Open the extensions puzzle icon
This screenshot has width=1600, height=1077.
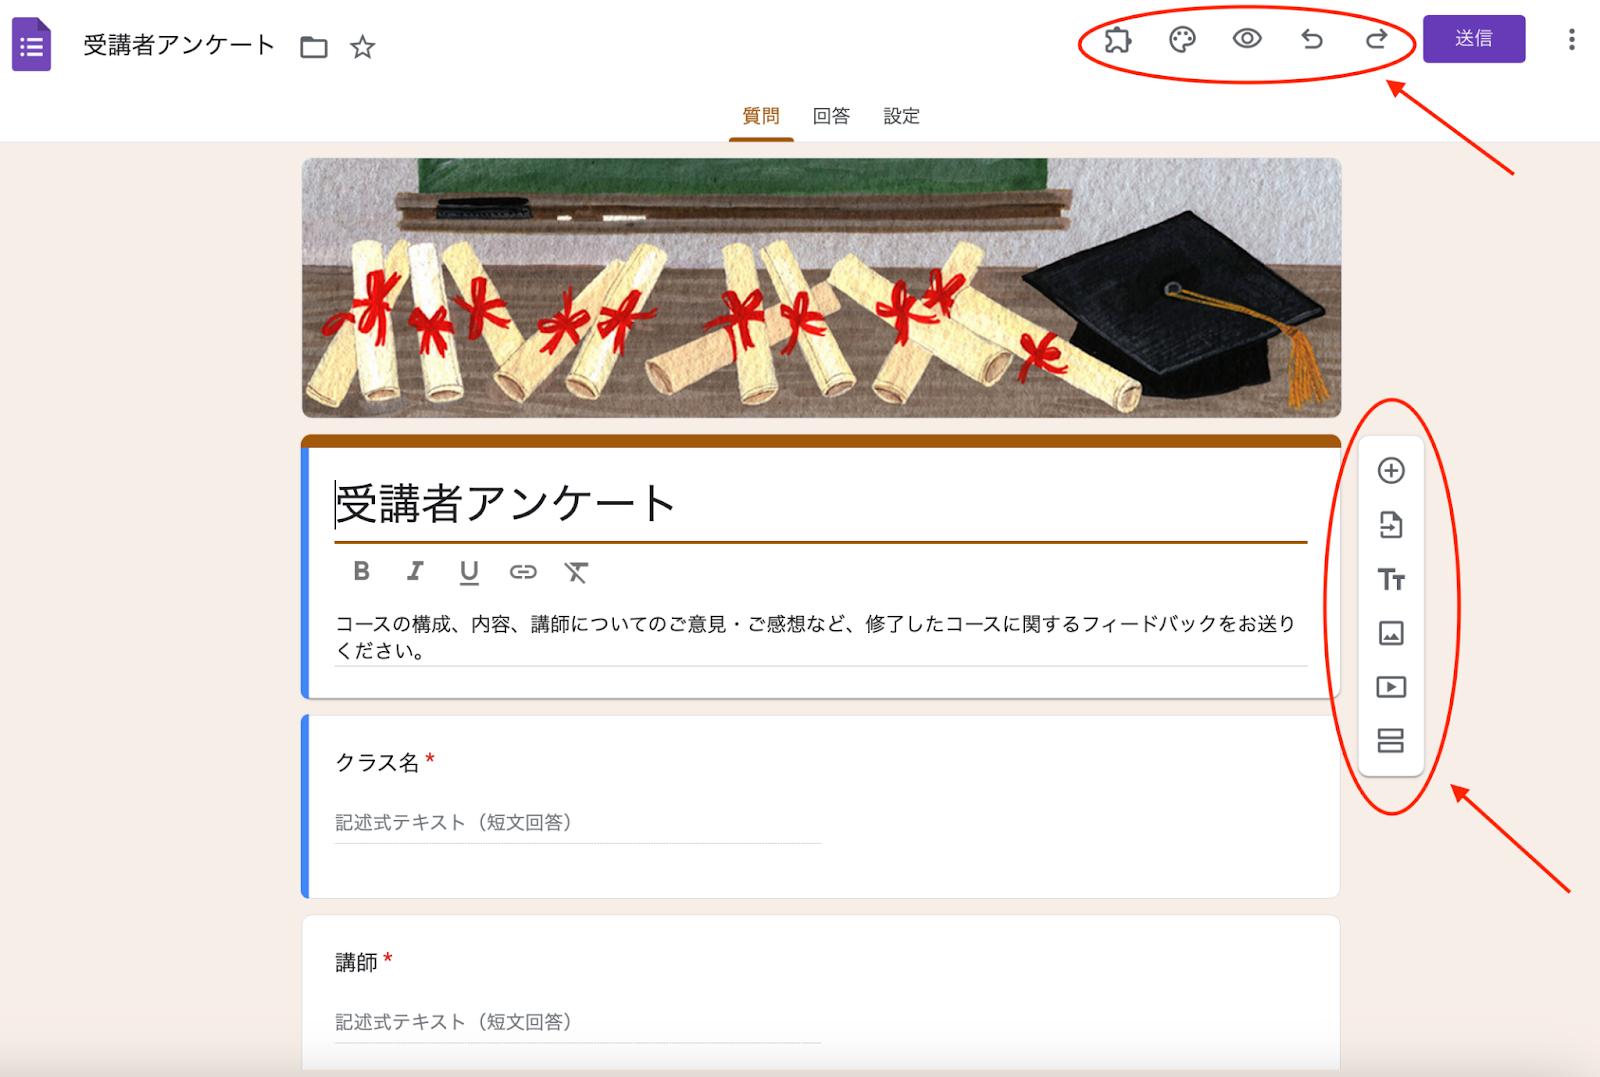1117,41
